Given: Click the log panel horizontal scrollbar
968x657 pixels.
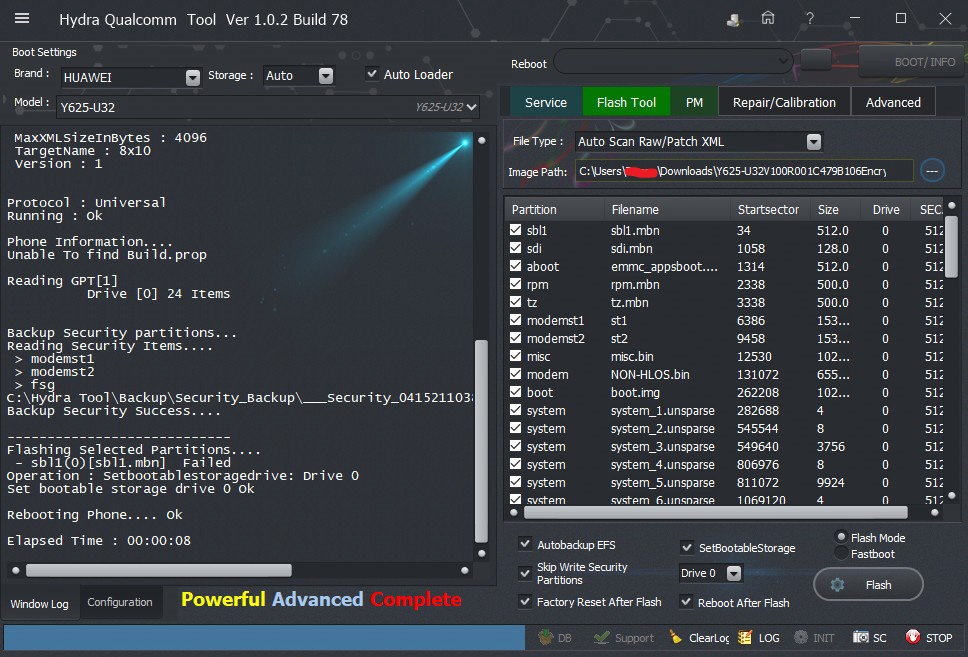Looking at the screenshot, I should [x=160, y=570].
